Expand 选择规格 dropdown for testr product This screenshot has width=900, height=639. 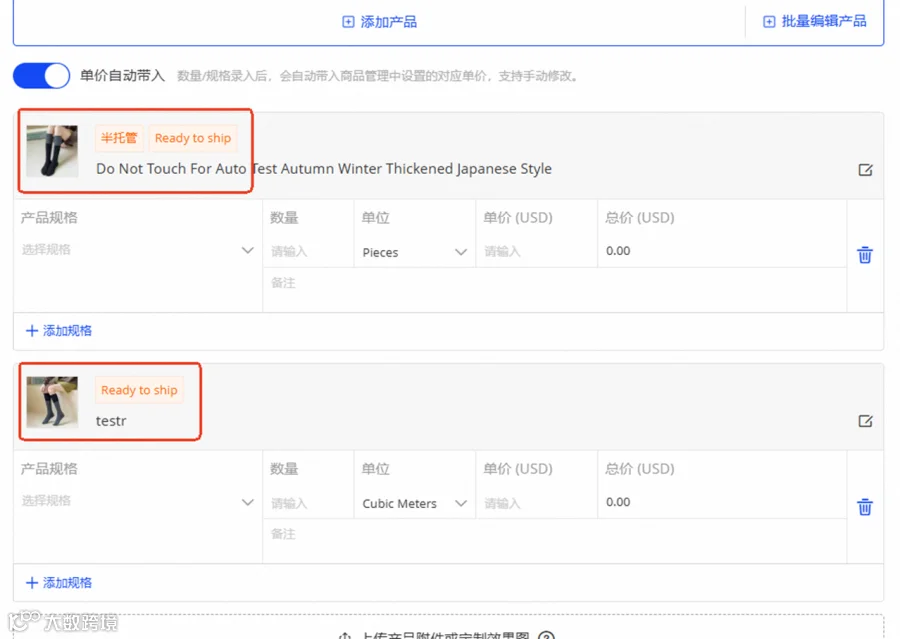[x=137, y=501]
